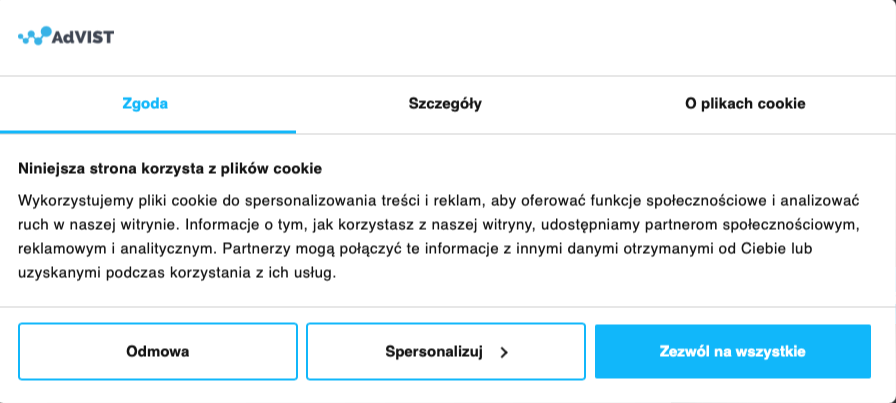Open the Spersonalizuj options button
The image size is (896, 403).
pyautogui.click(x=435, y=351)
